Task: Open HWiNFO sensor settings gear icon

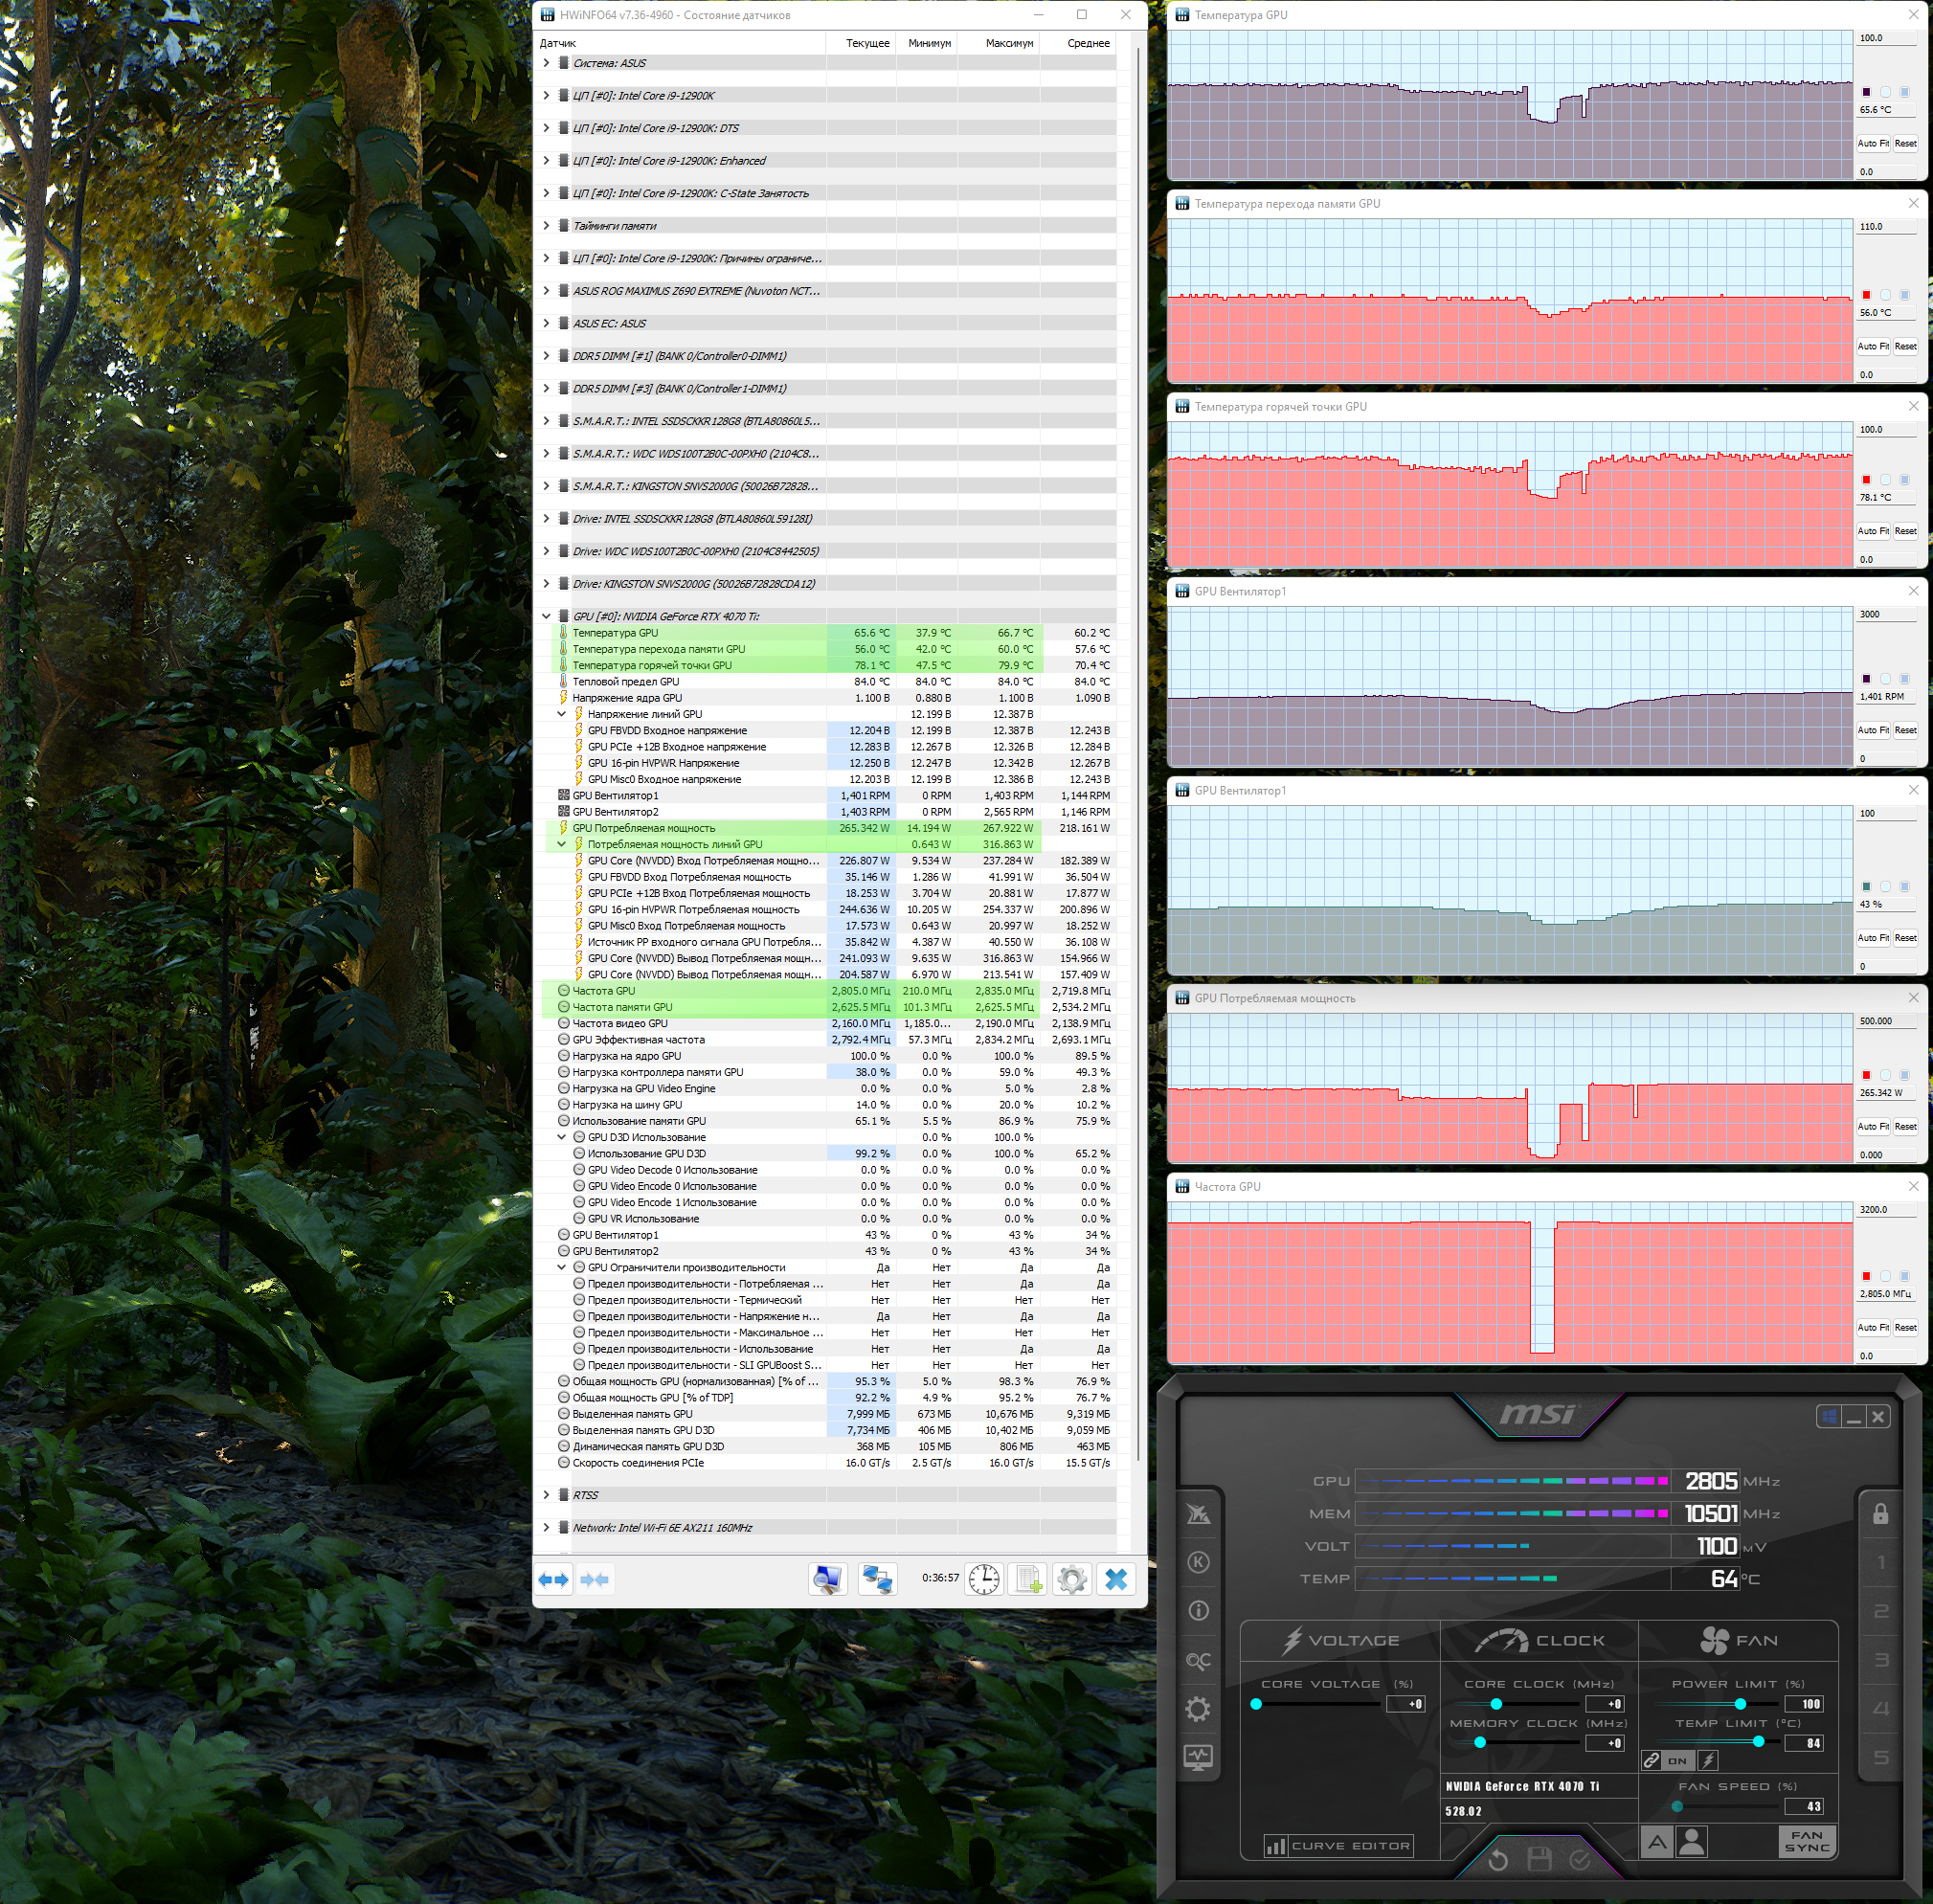Action: 1072,1580
